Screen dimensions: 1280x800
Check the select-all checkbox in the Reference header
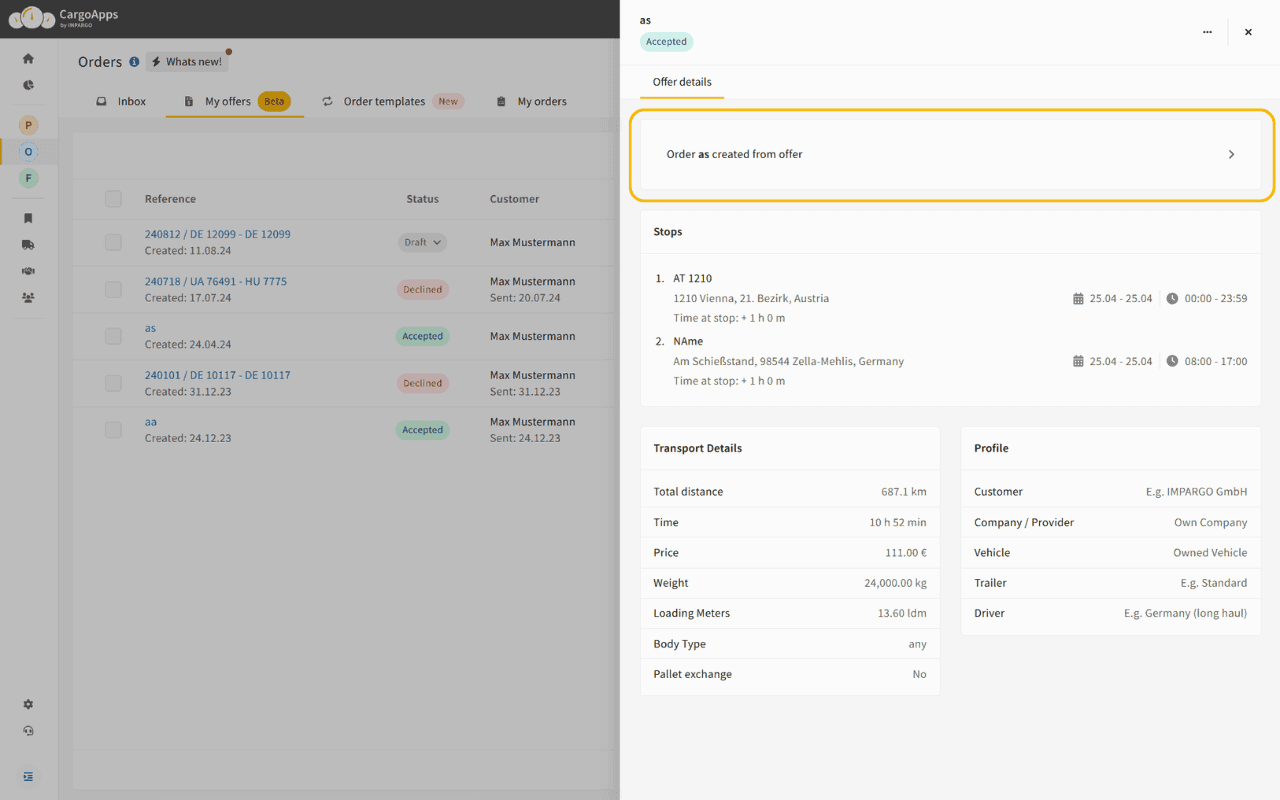click(113, 198)
